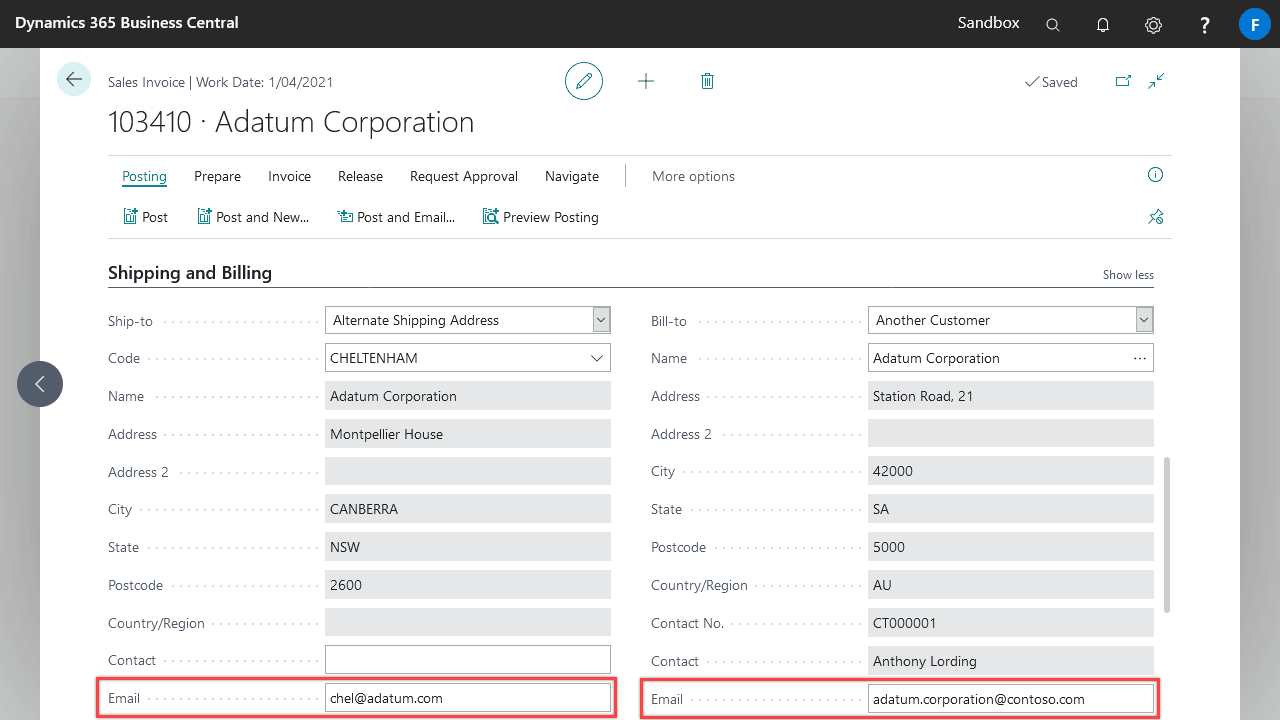
Task: Click Ship-to Email field chel@adatum.com
Action: click(x=468, y=698)
